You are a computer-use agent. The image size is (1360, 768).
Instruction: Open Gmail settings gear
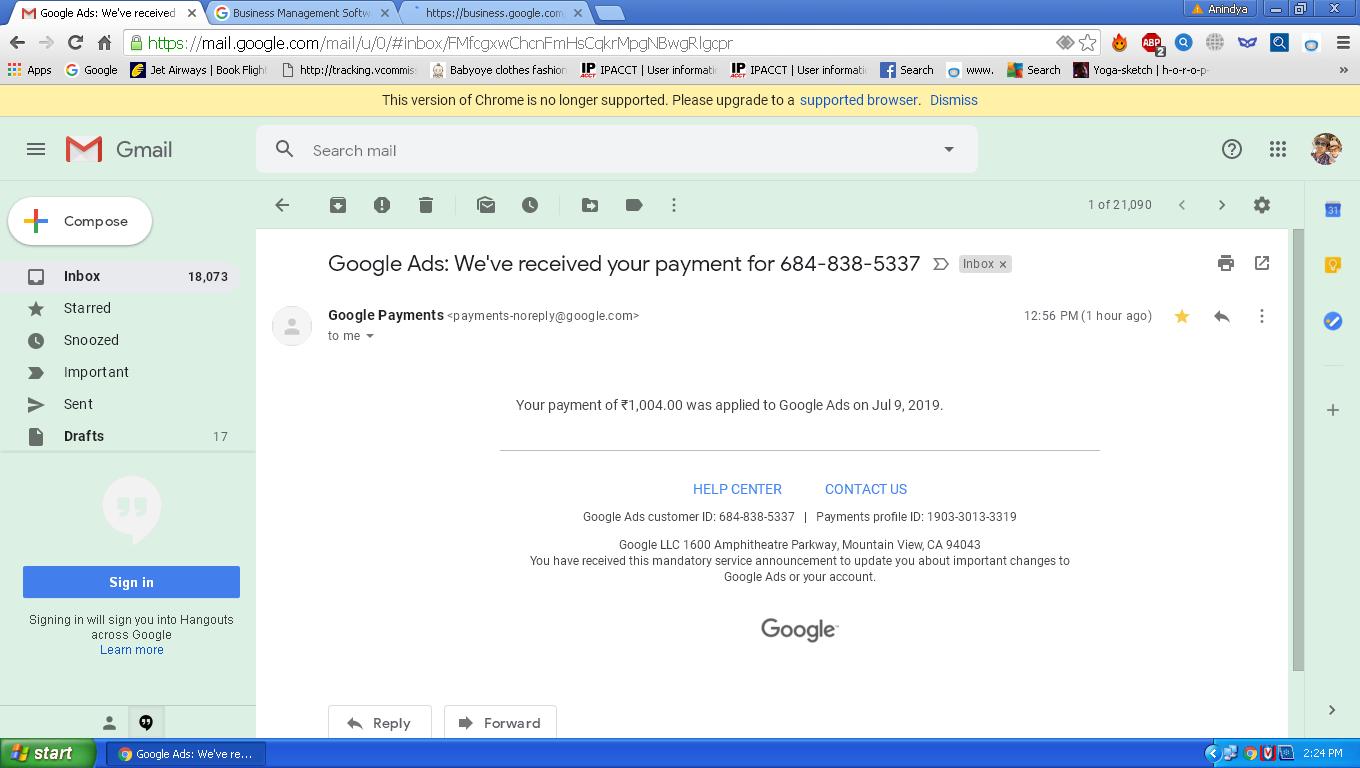coord(1262,205)
